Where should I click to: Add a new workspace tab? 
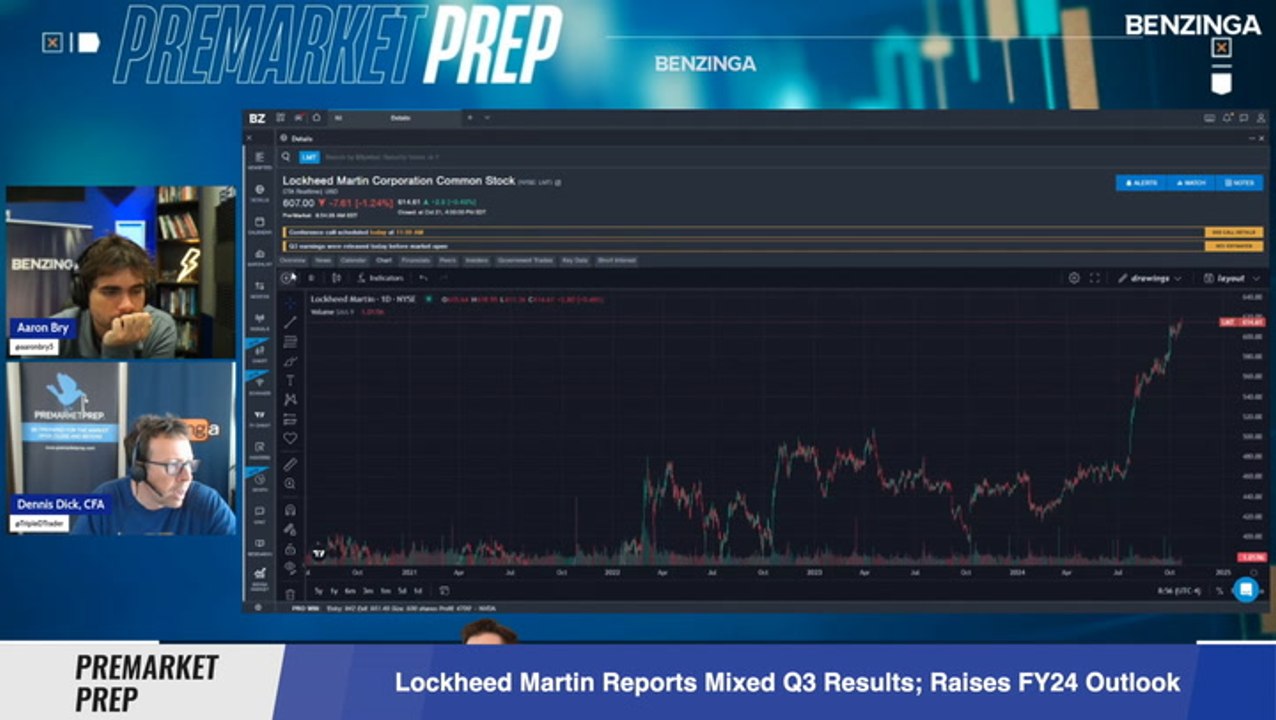point(470,118)
